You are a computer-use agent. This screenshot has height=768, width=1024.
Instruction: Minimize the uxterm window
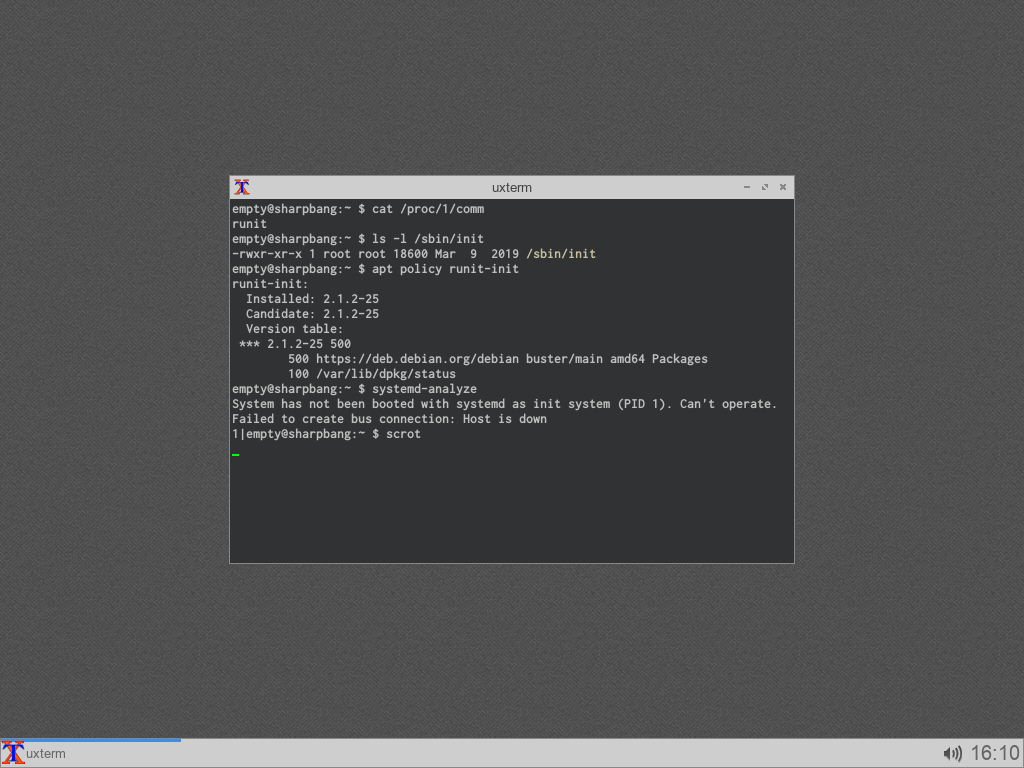(x=746, y=187)
